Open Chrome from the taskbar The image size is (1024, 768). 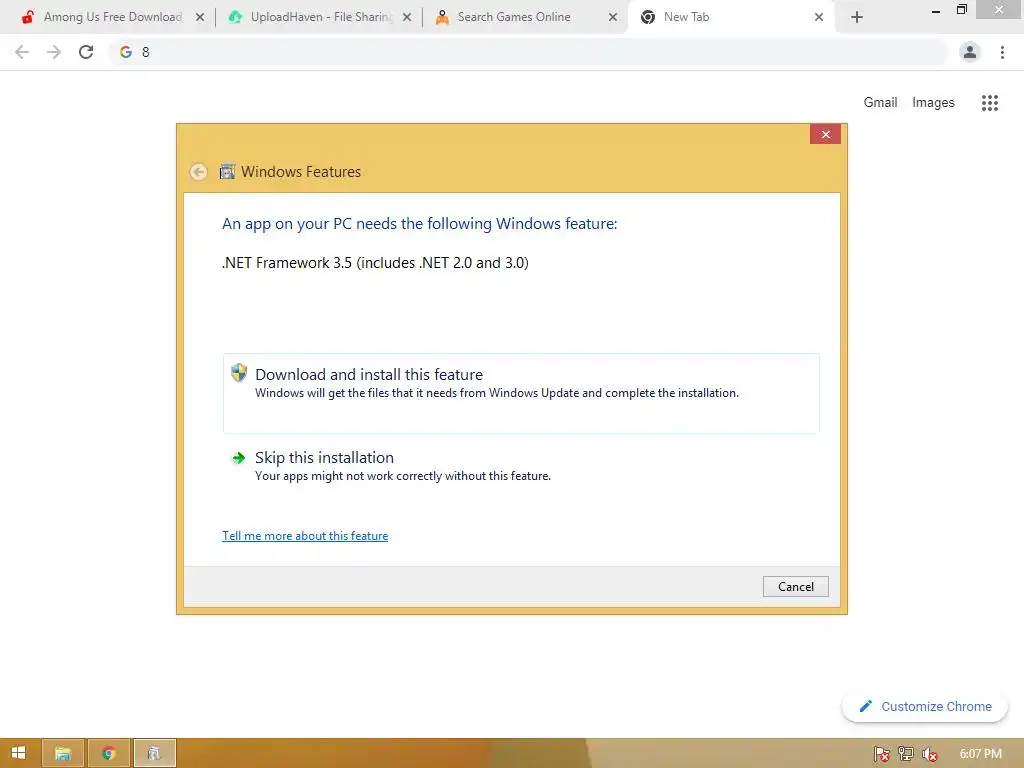pos(108,753)
